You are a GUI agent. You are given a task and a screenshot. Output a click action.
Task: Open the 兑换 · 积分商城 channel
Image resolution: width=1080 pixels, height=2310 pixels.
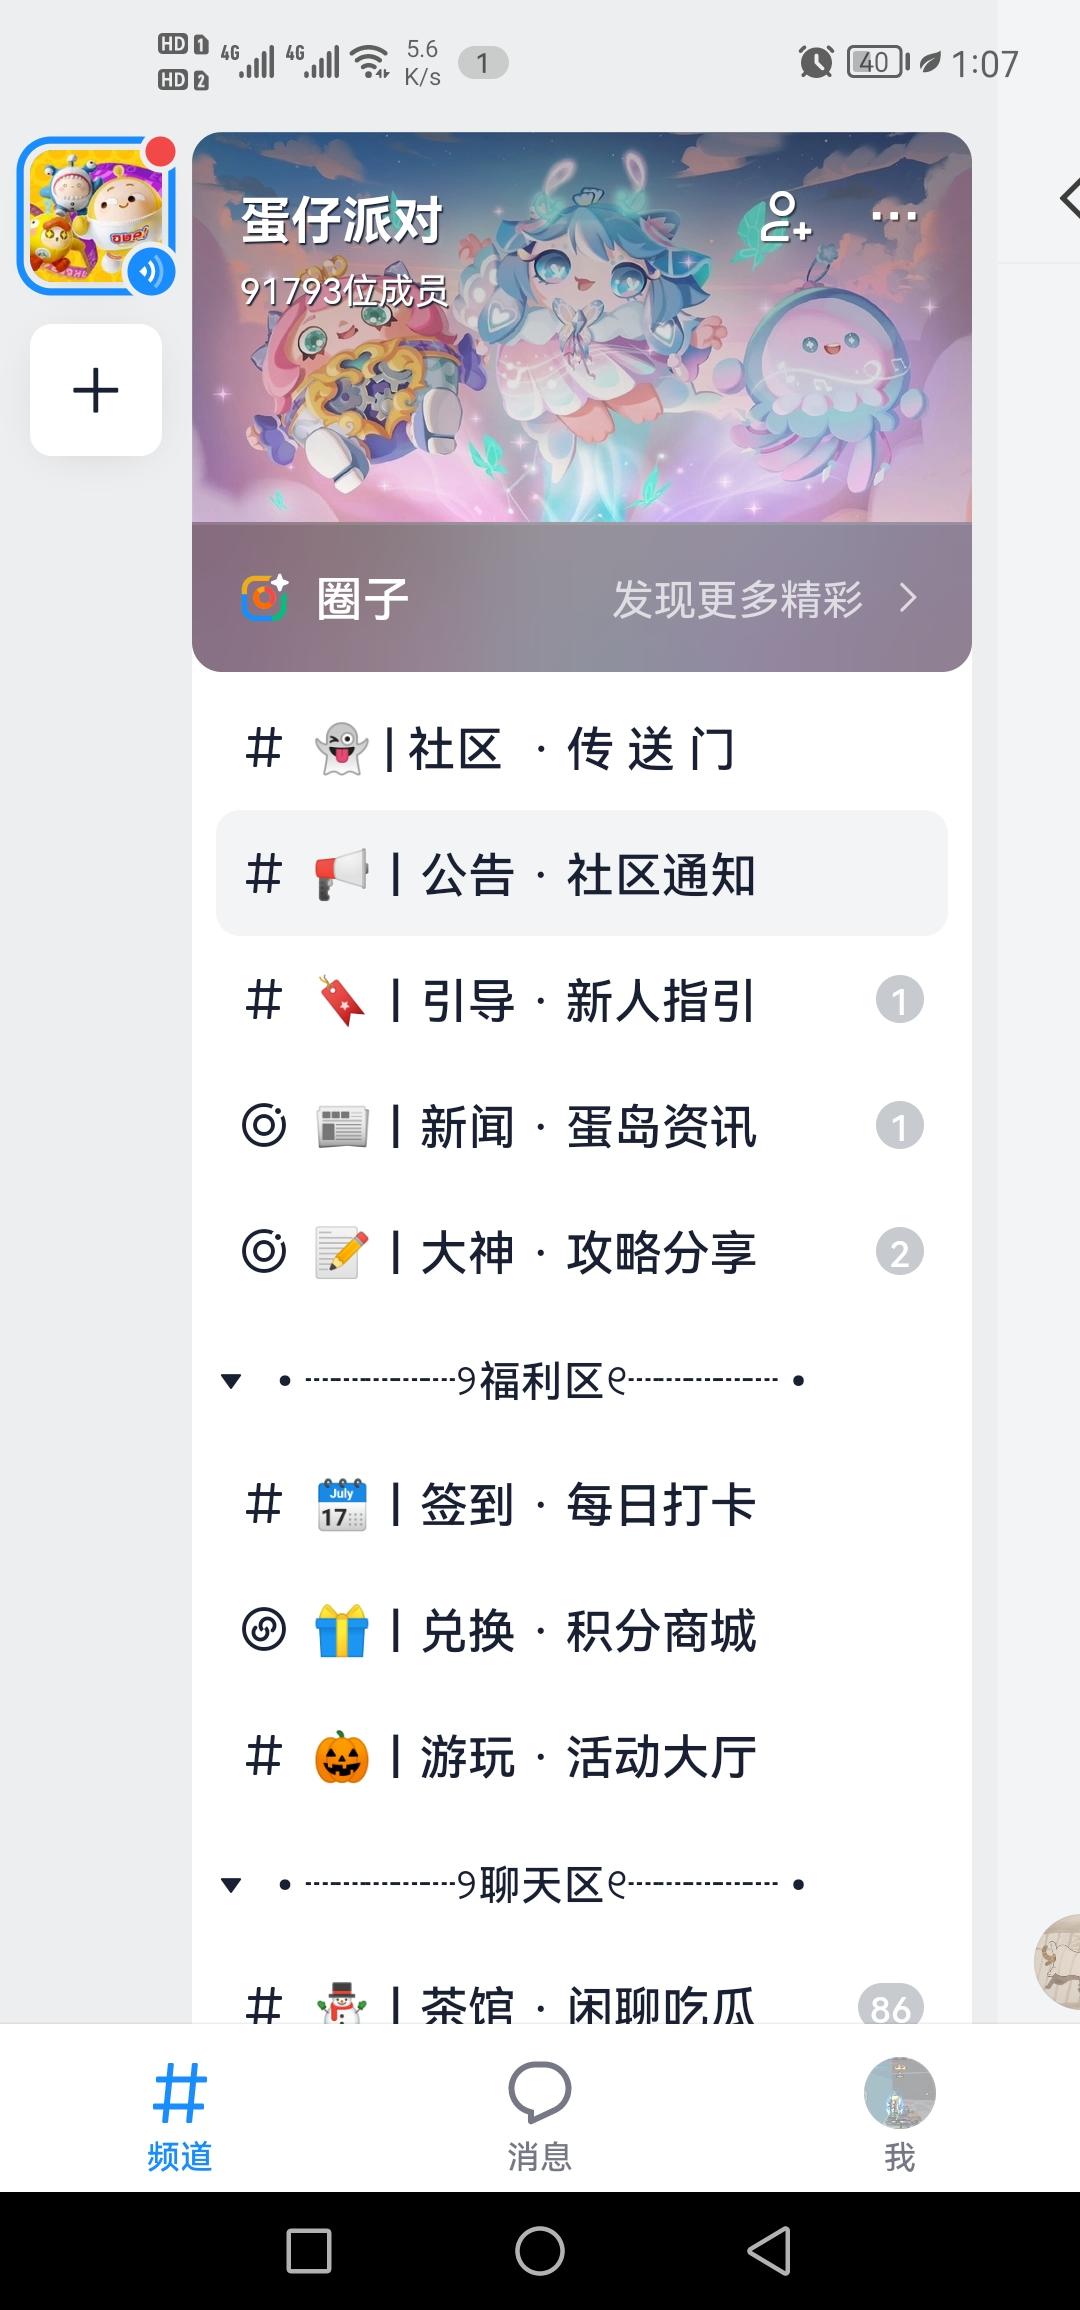(582, 1630)
